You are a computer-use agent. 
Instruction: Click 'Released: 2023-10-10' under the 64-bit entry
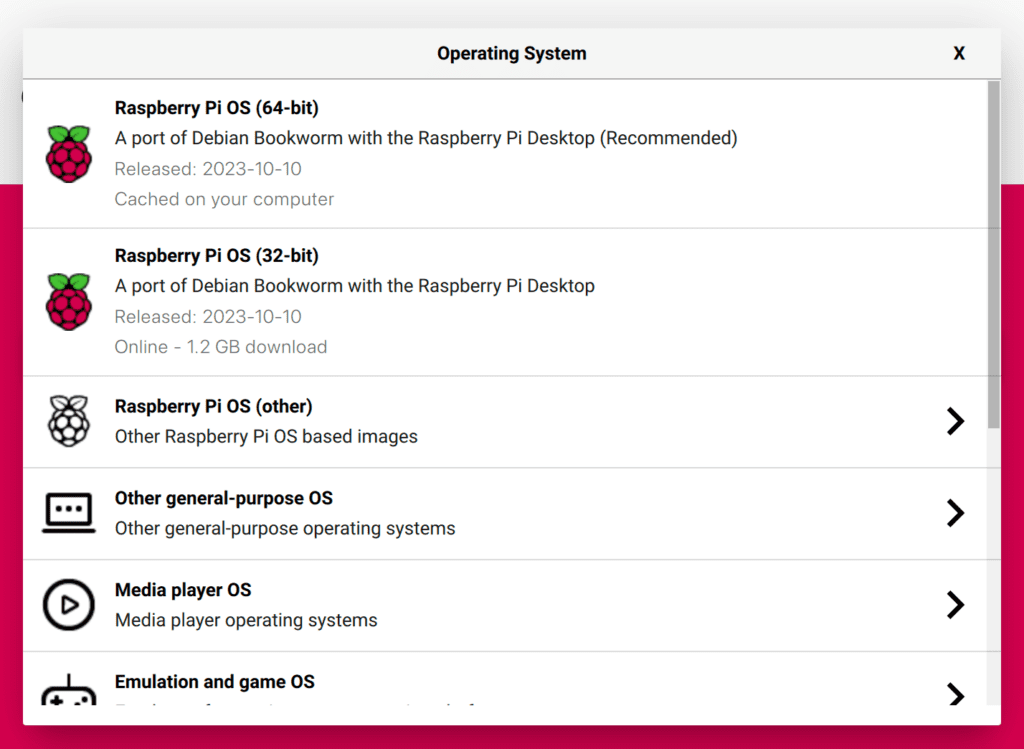(x=208, y=169)
